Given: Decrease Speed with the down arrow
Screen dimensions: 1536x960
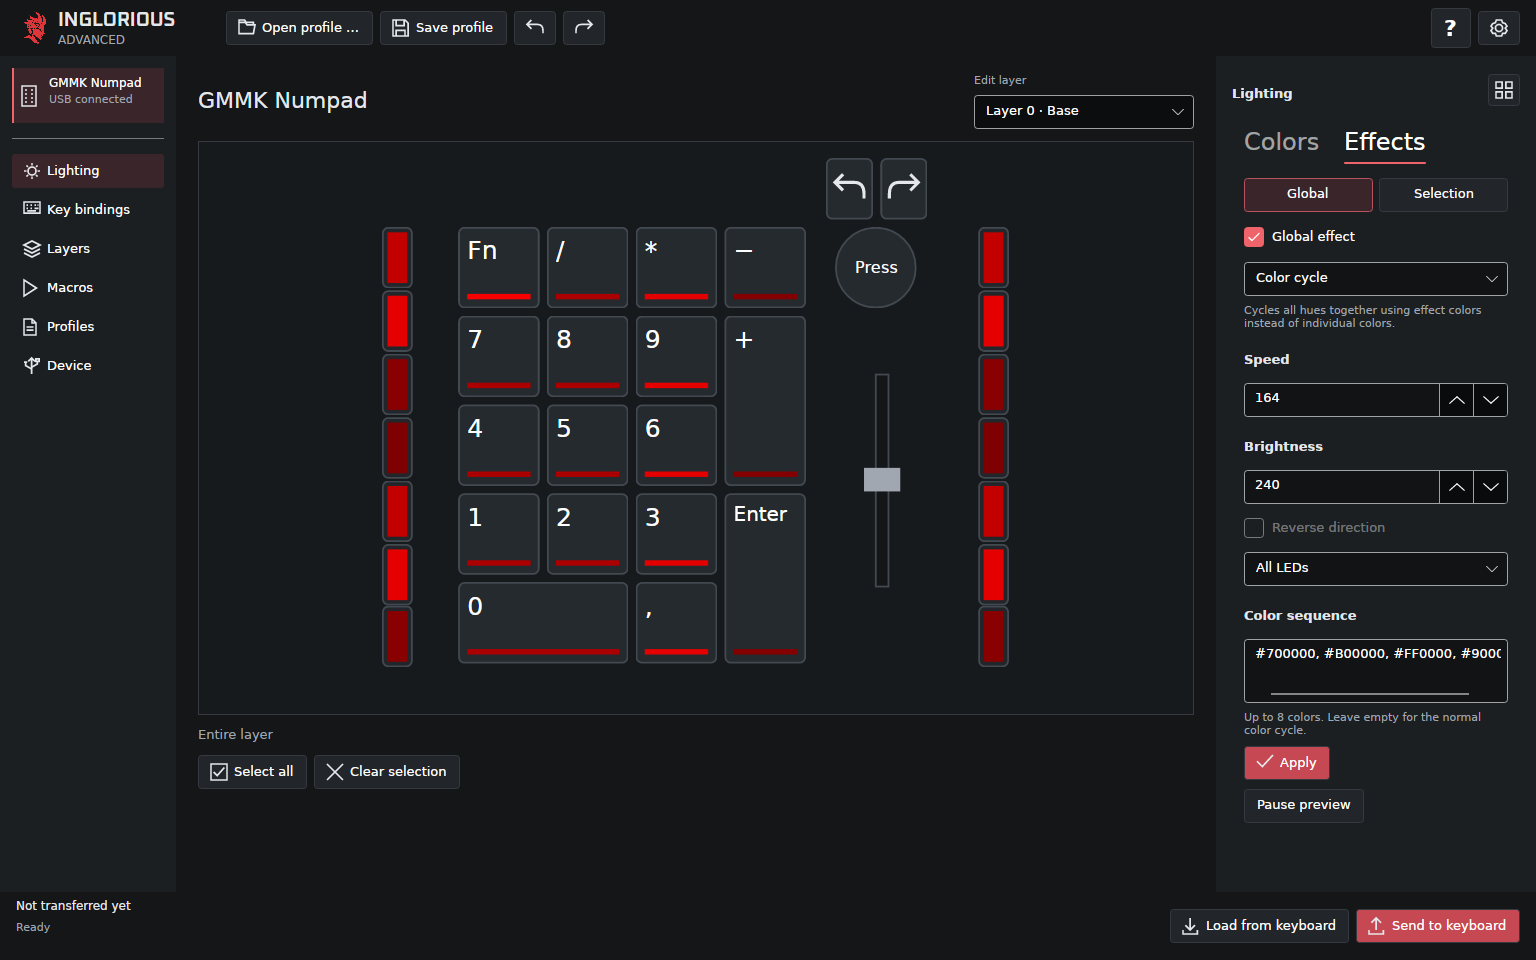Looking at the screenshot, I should click(1491, 400).
